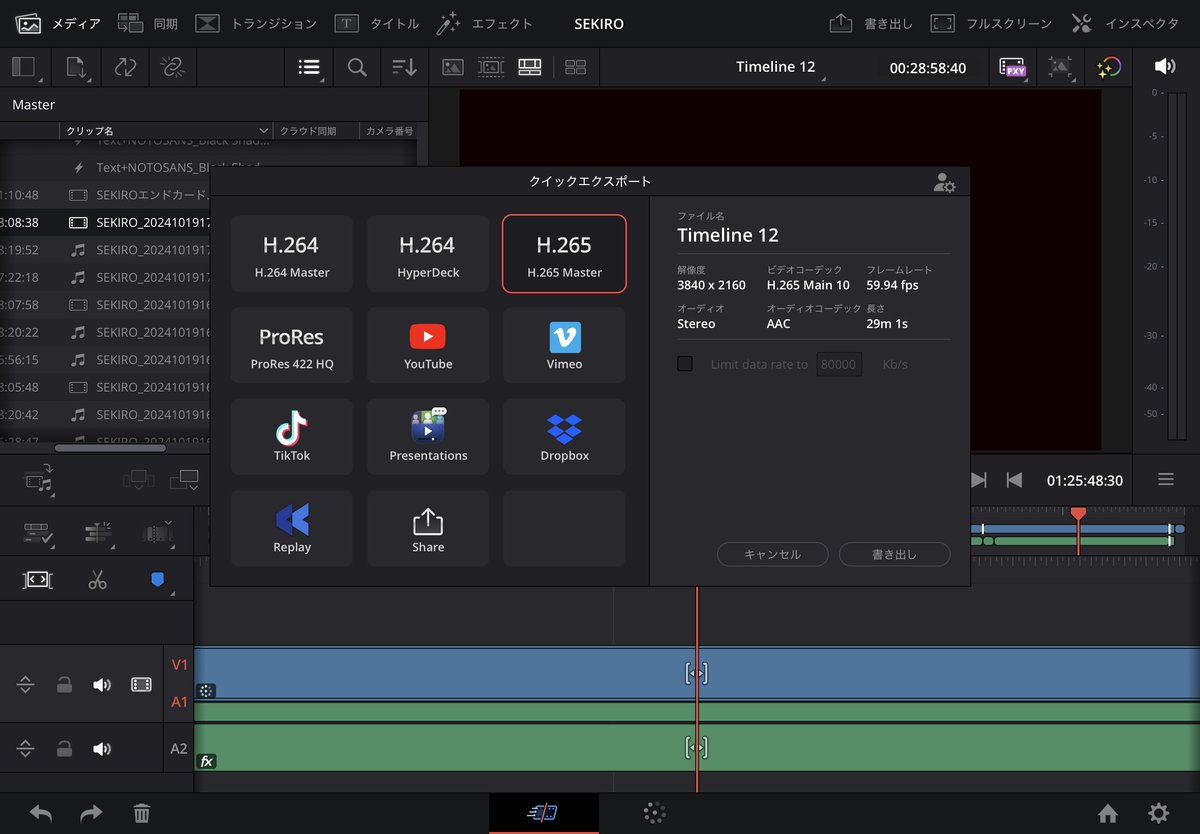Open the snapping options dropdown icon

99,533
